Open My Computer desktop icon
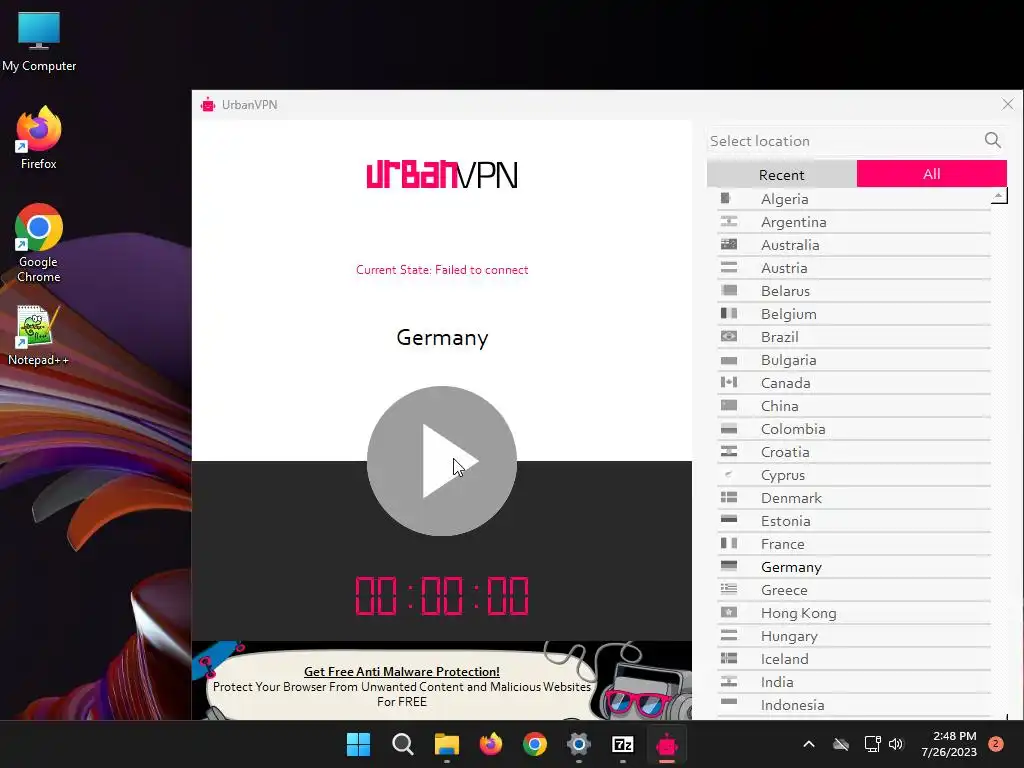 coord(39,42)
